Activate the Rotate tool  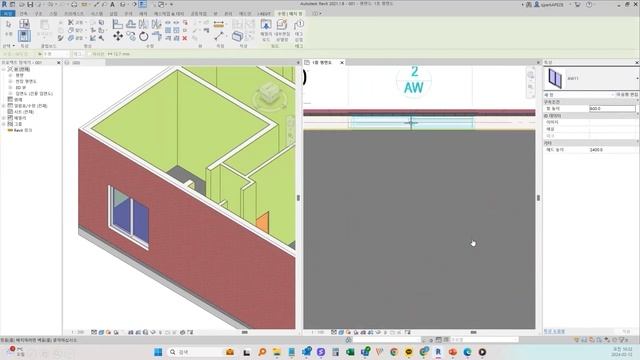144,36
